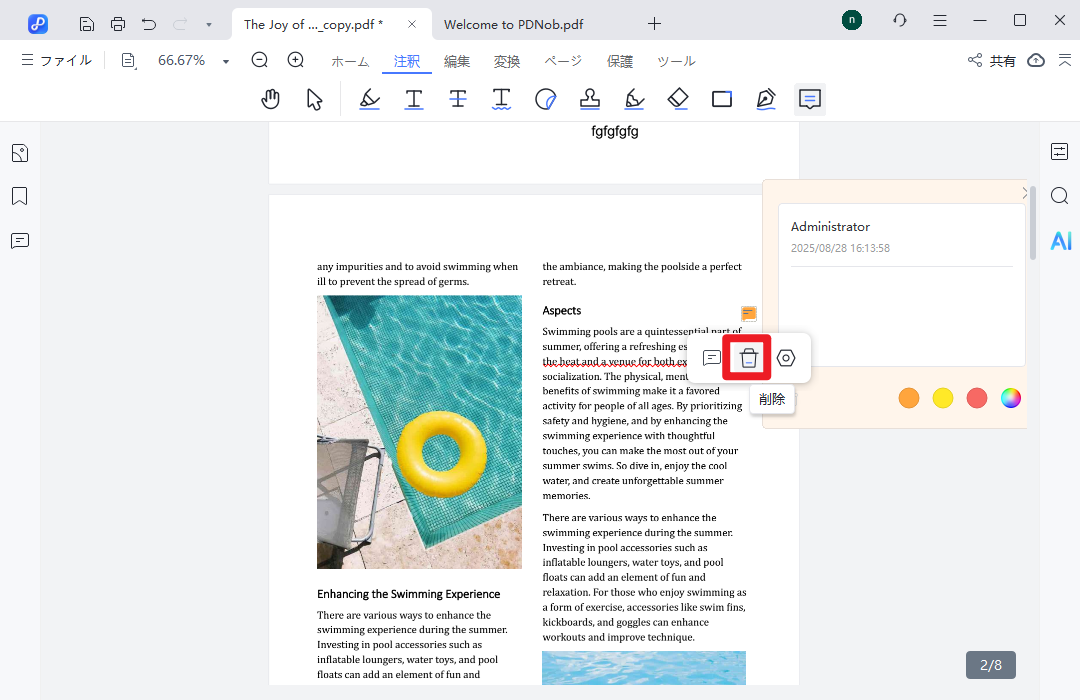Open the properties panel in right sidebar

pos(1059,151)
